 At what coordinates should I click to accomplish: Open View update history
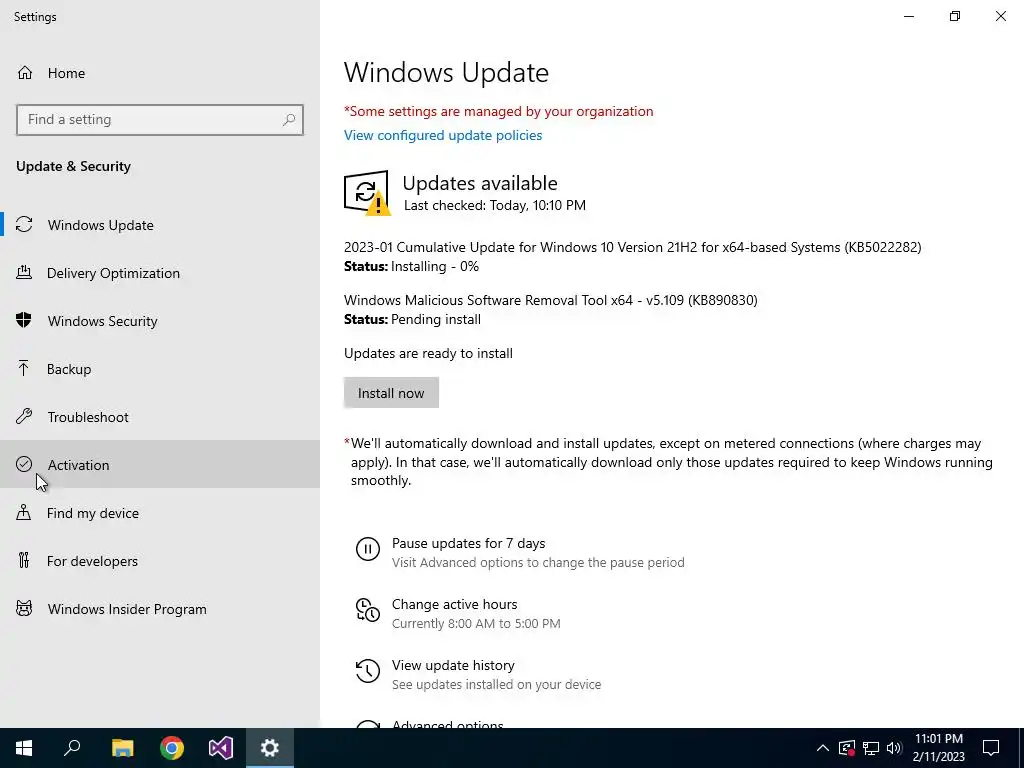point(453,665)
